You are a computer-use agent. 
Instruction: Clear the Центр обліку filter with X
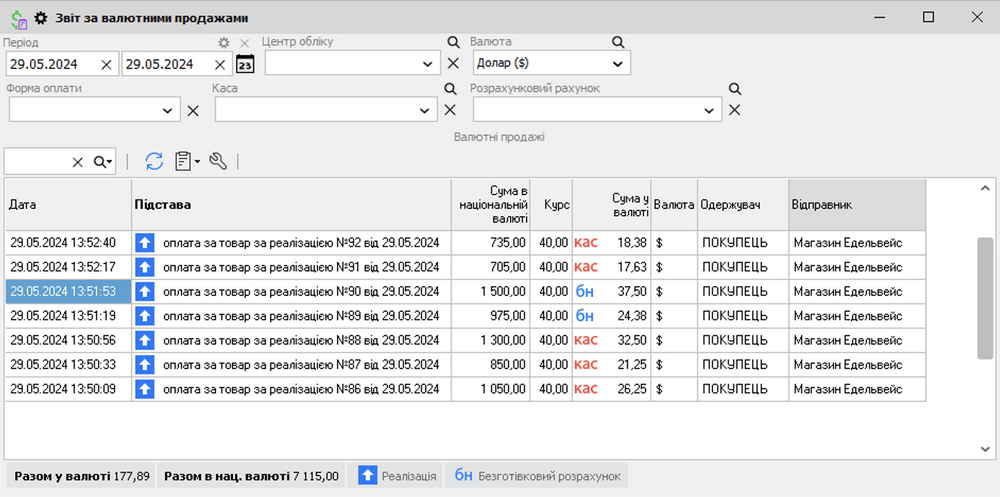(x=453, y=64)
